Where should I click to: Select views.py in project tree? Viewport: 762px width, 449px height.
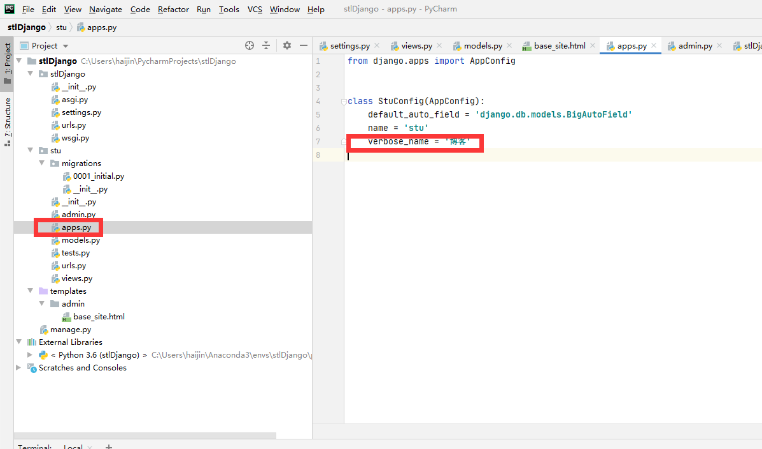pyautogui.click(x=77, y=278)
